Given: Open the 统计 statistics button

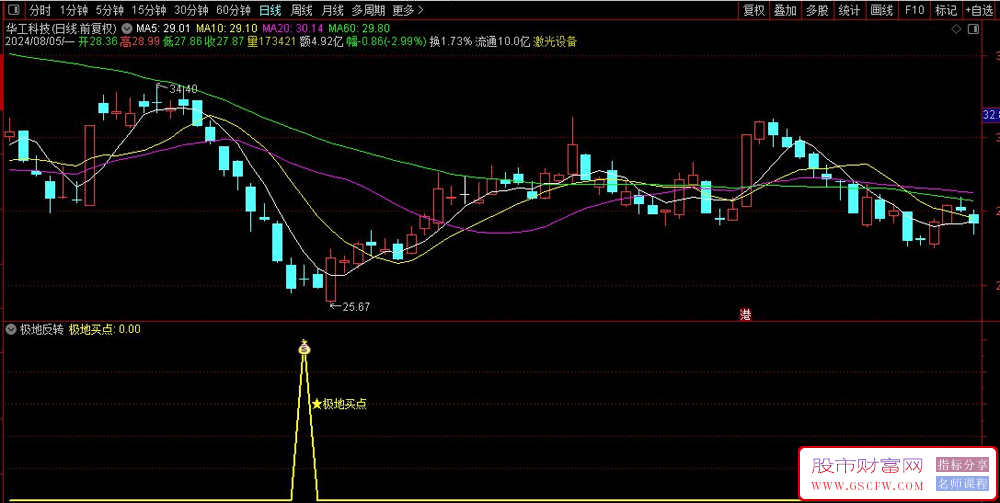Looking at the screenshot, I should pos(849,10).
